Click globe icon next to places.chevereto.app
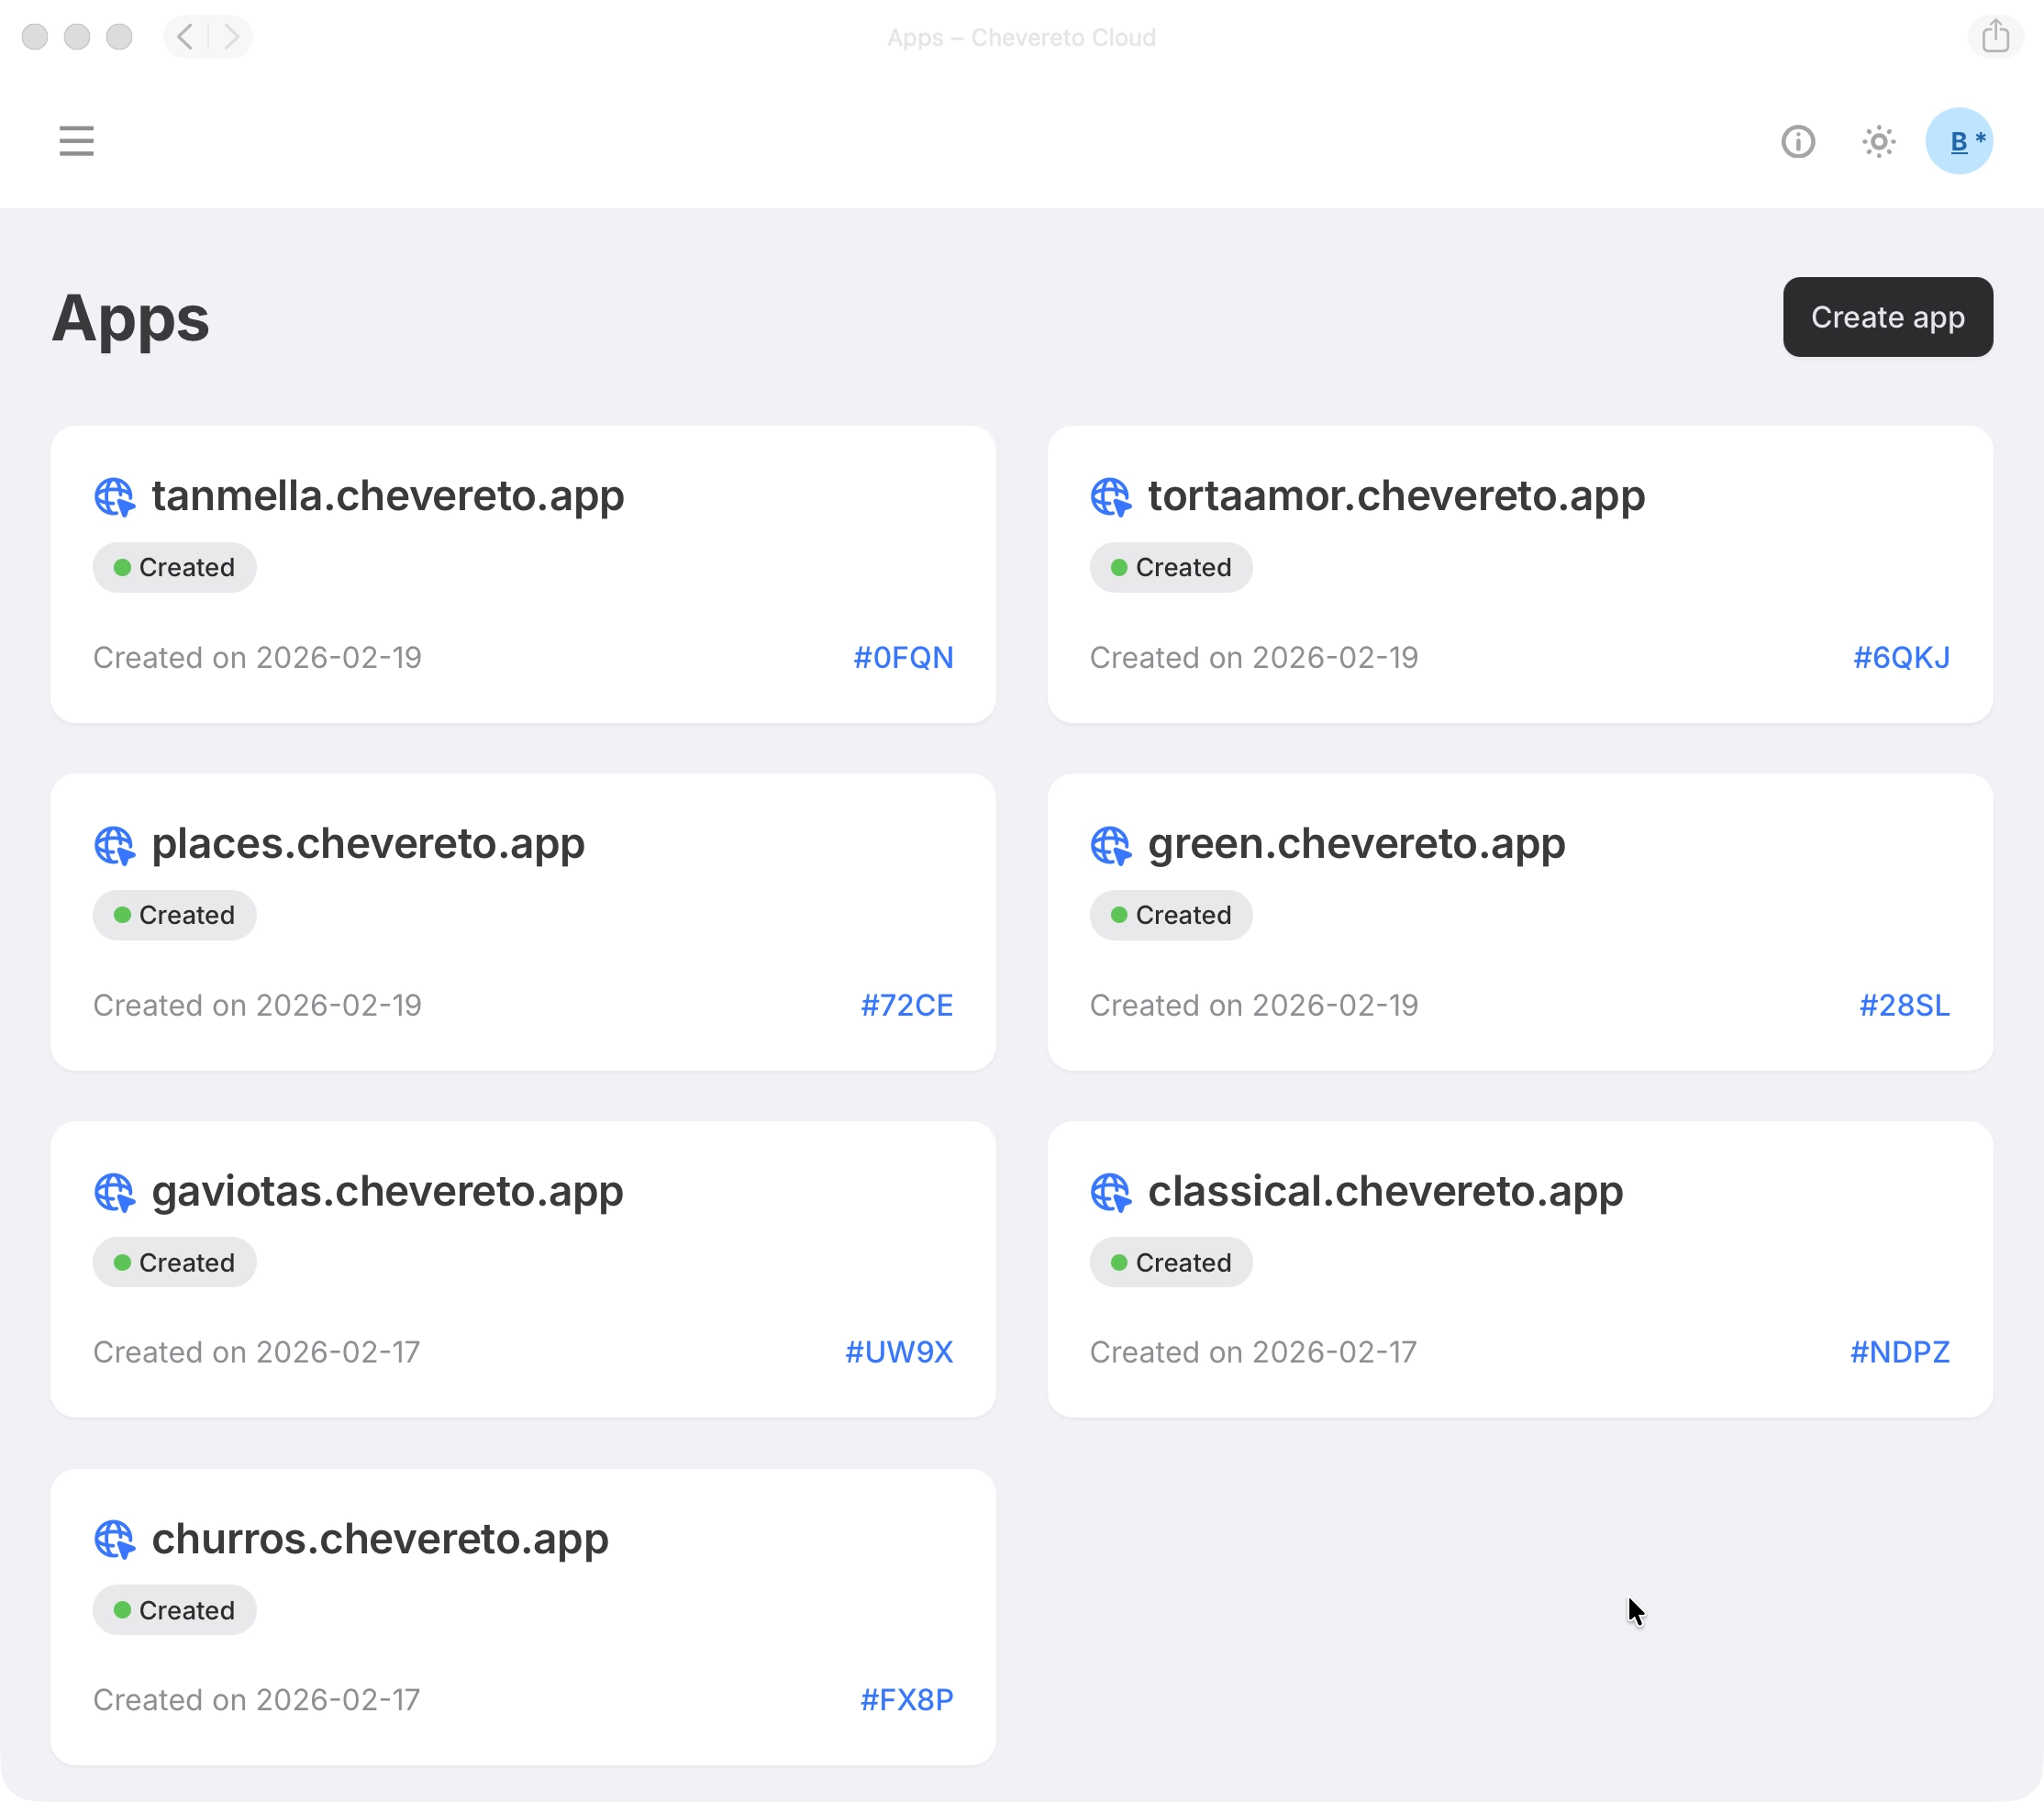This screenshot has width=2044, height=1802. pos(114,845)
